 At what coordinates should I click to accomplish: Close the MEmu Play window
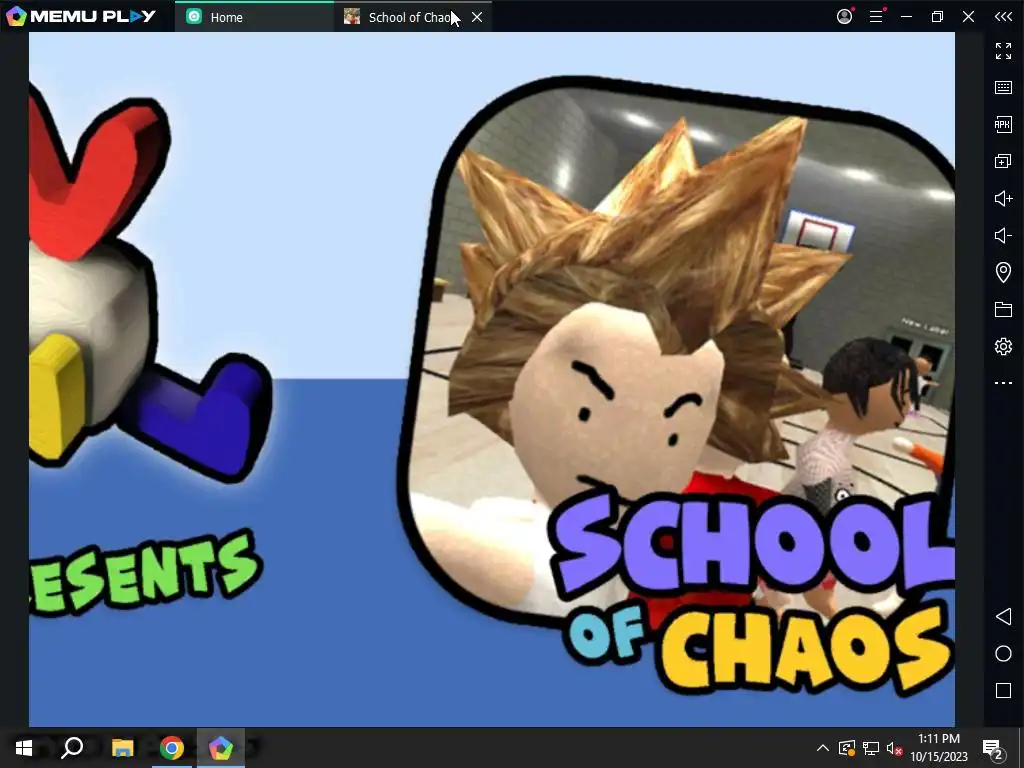(x=968, y=16)
